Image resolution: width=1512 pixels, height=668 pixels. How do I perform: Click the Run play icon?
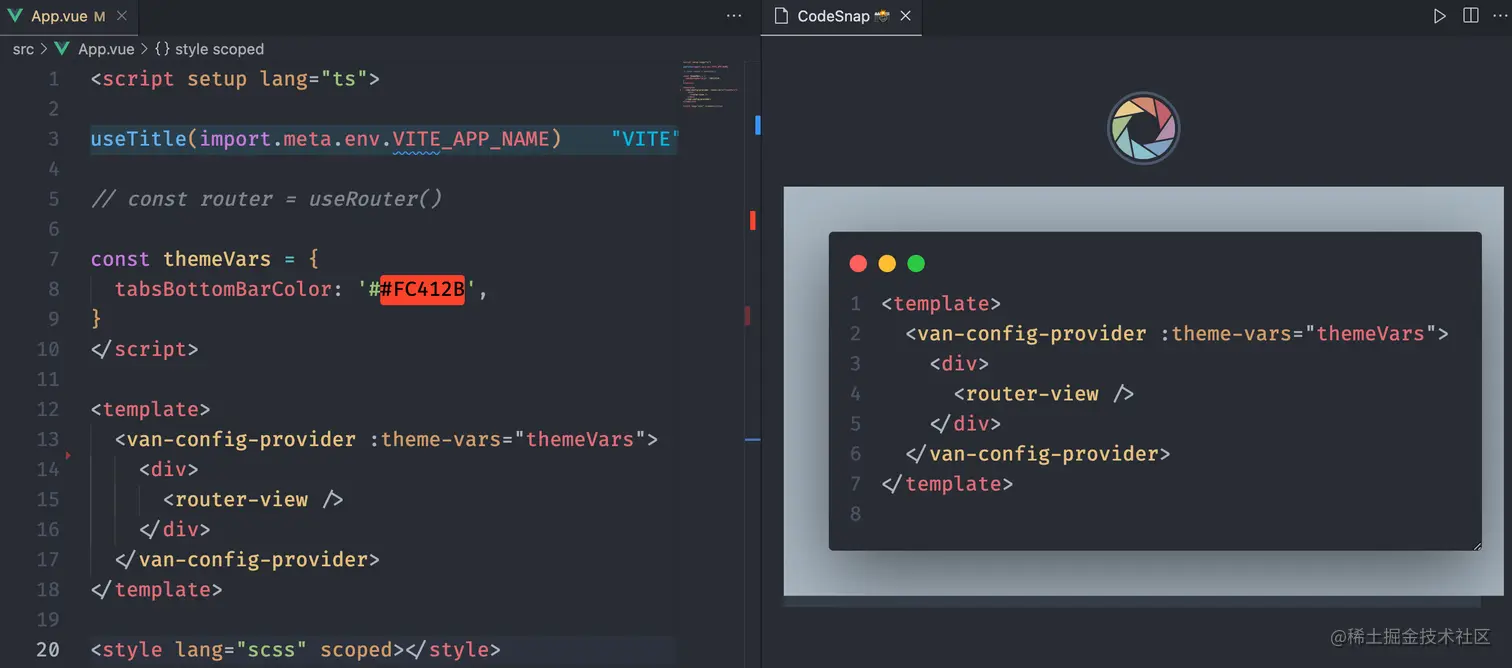click(x=1439, y=16)
